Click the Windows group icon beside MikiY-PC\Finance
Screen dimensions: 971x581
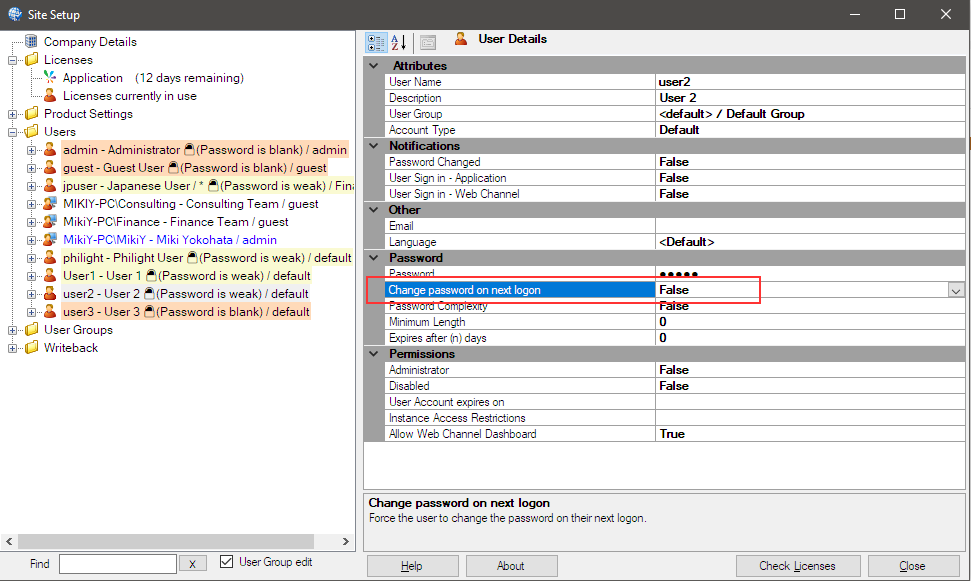50,221
